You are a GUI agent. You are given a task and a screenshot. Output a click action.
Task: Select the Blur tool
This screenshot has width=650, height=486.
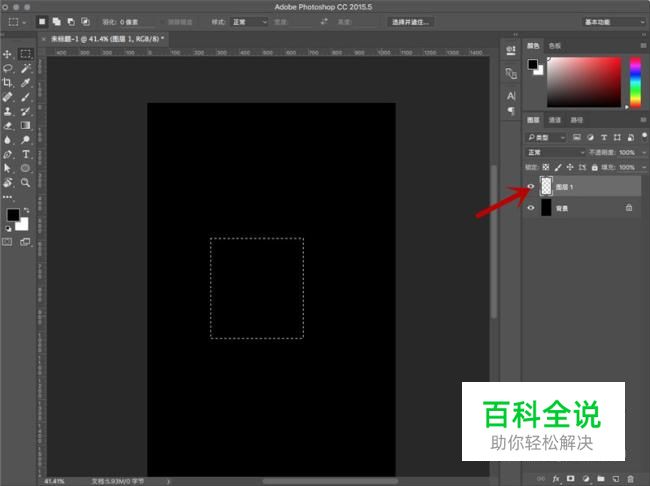click(7, 140)
